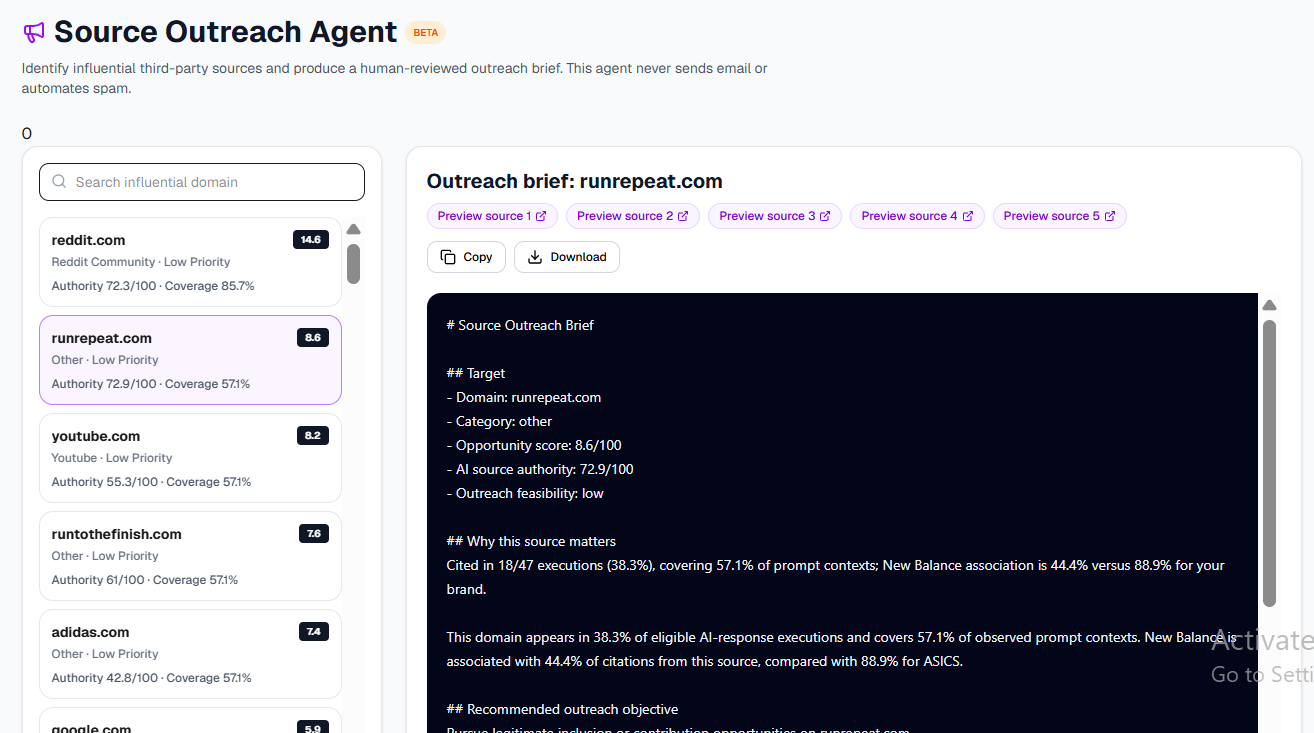Click the 'AI source authority: 72.9/100' line
The height and width of the screenshot is (733, 1314).
tap(540, 469)
